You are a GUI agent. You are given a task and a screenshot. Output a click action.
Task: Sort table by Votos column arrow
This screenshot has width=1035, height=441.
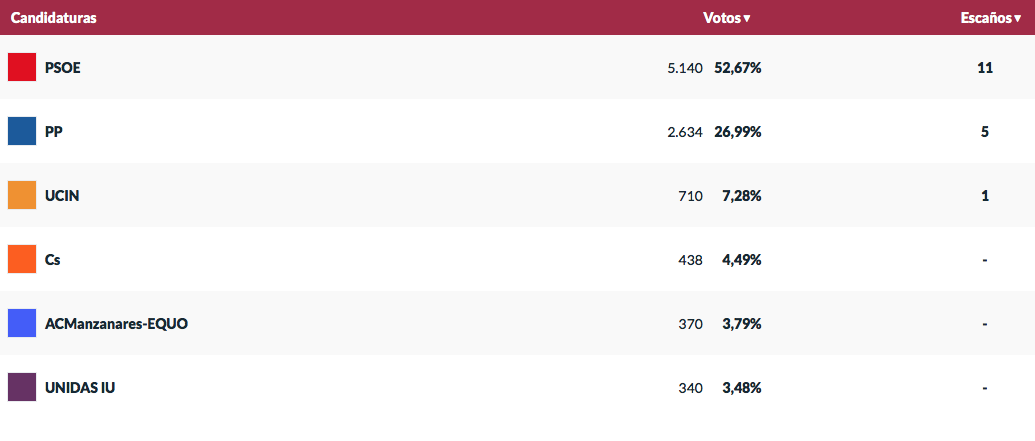point(747,18)
